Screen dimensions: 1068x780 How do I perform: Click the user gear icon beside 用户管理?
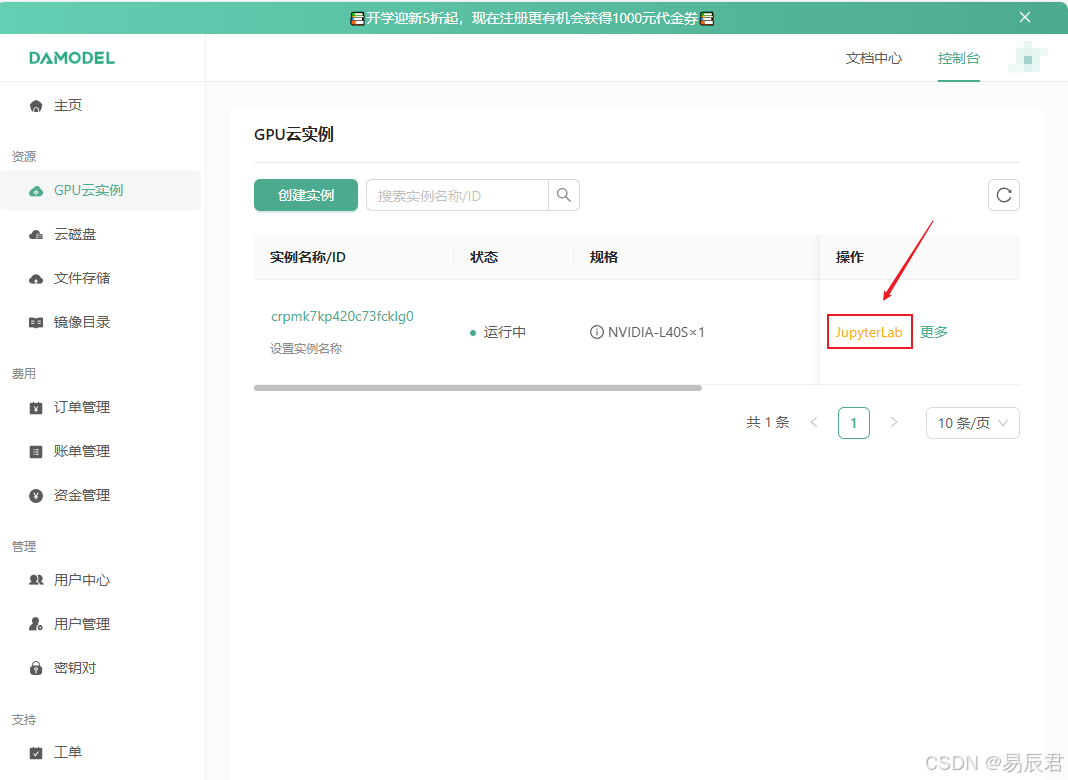[x=36, y=624]
